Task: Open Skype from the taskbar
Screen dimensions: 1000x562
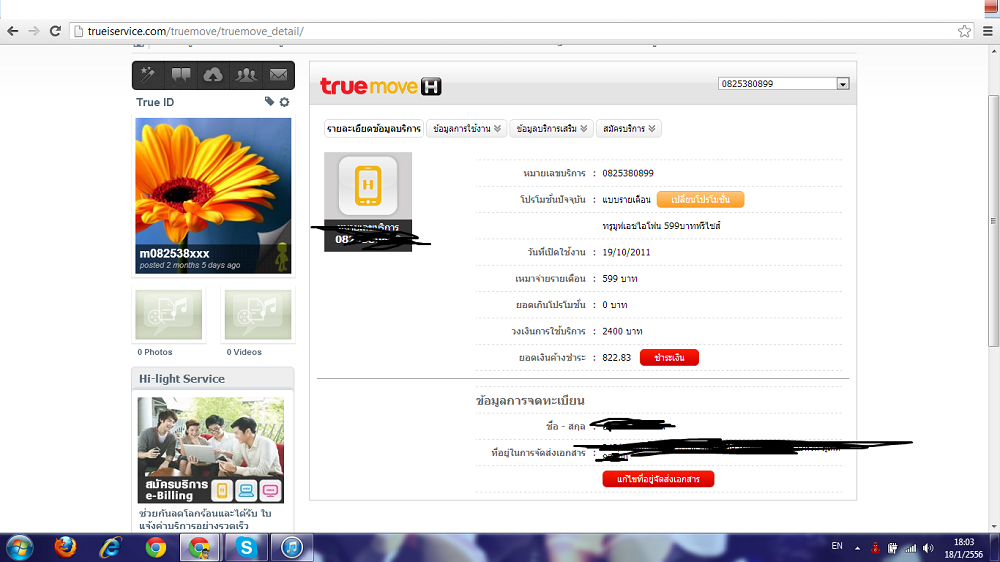Action: (x=246, y=547)
